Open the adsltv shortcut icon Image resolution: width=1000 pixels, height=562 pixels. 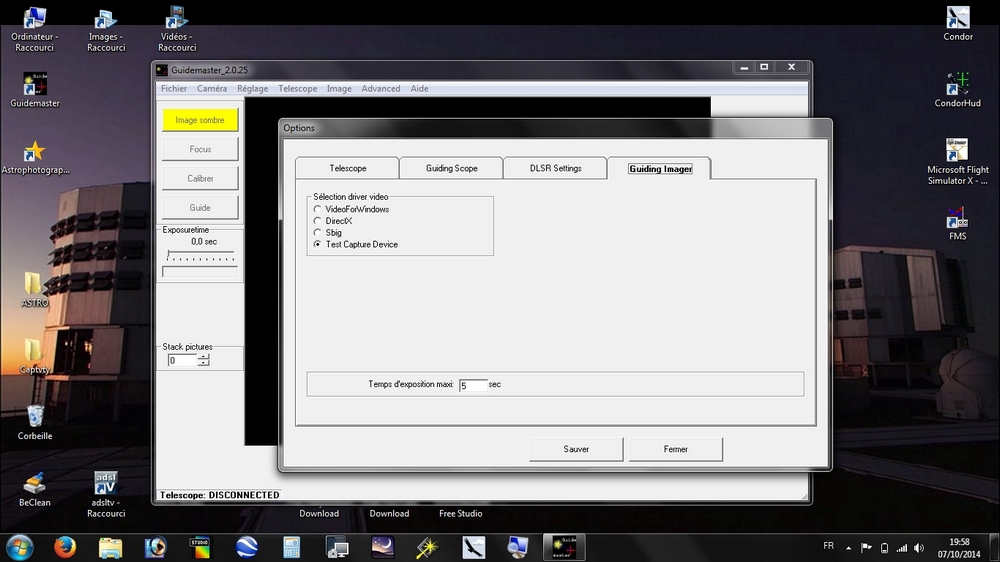click(106, 494)
